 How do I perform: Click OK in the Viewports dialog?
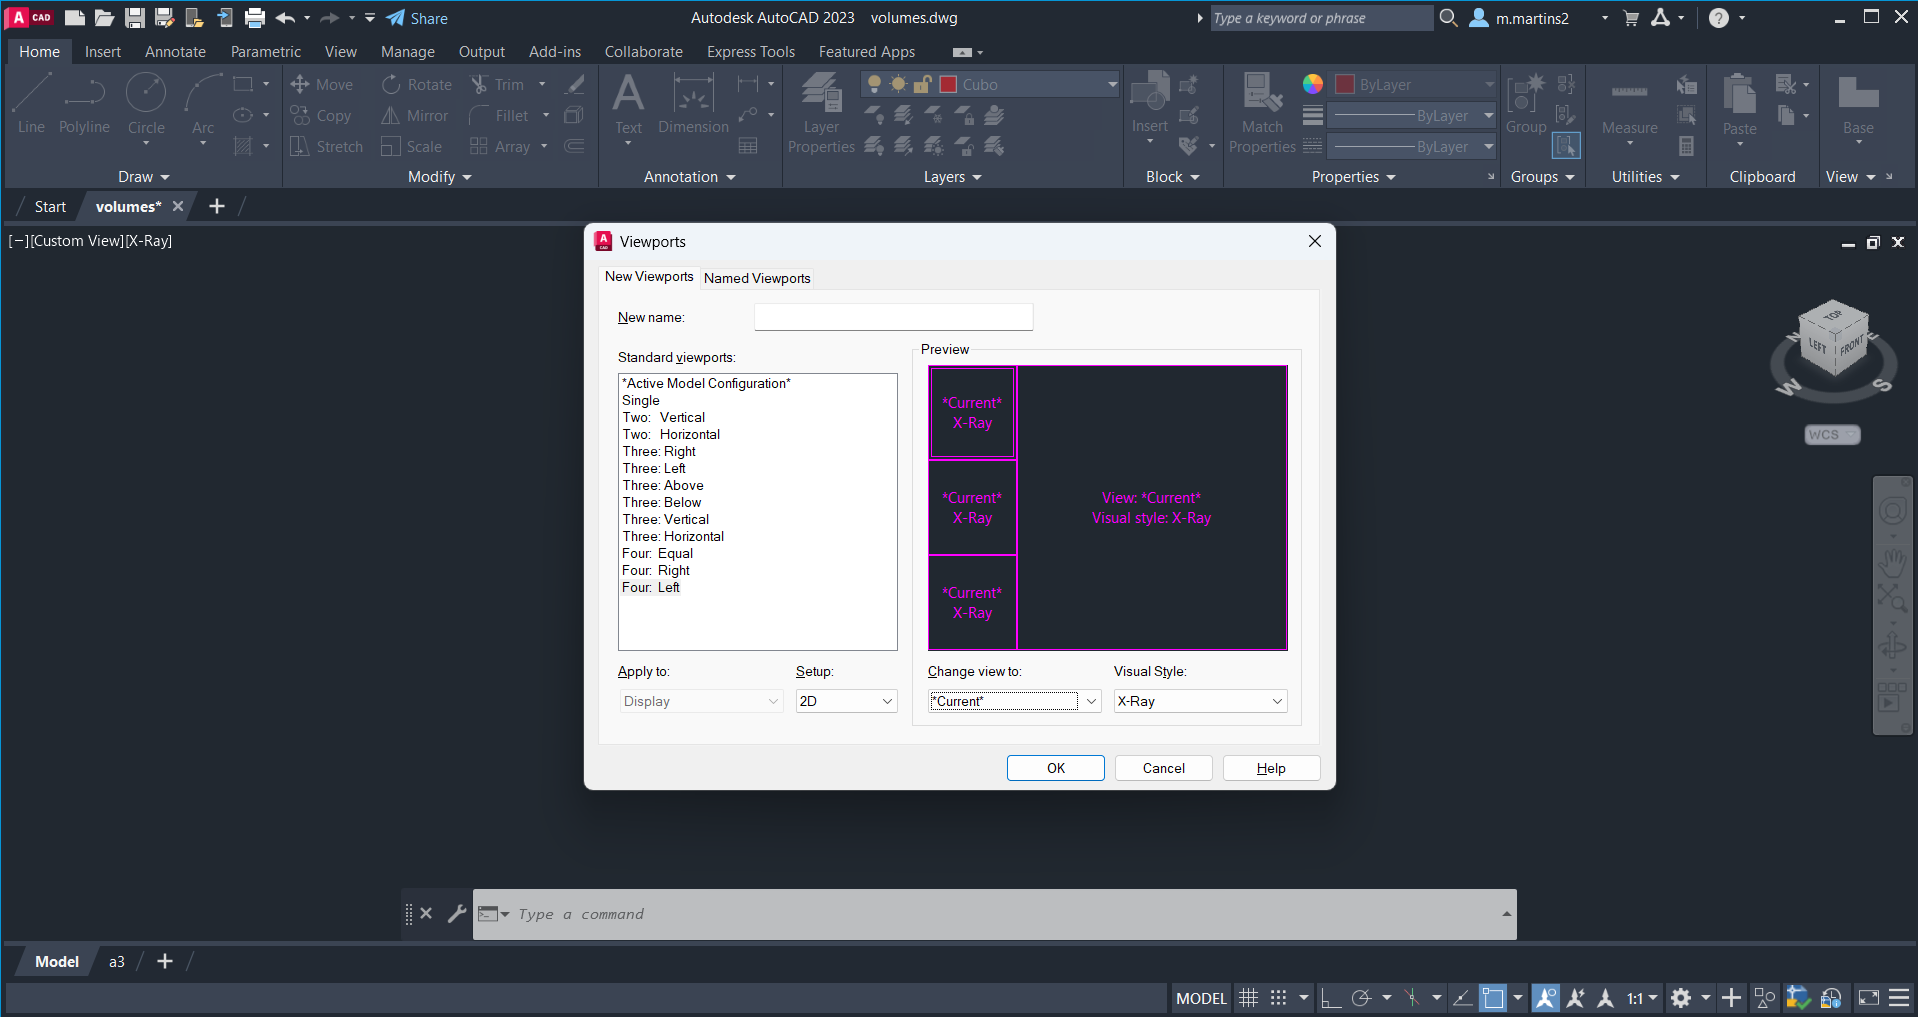pos(1055,768)
